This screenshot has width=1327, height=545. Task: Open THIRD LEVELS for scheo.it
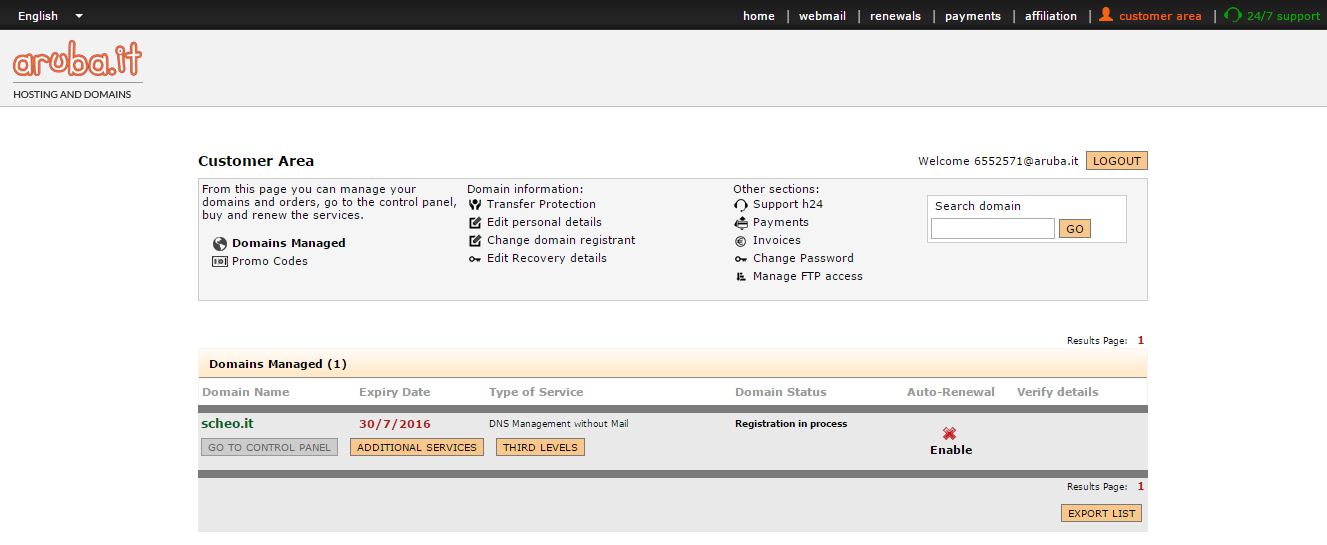[540, 447]
